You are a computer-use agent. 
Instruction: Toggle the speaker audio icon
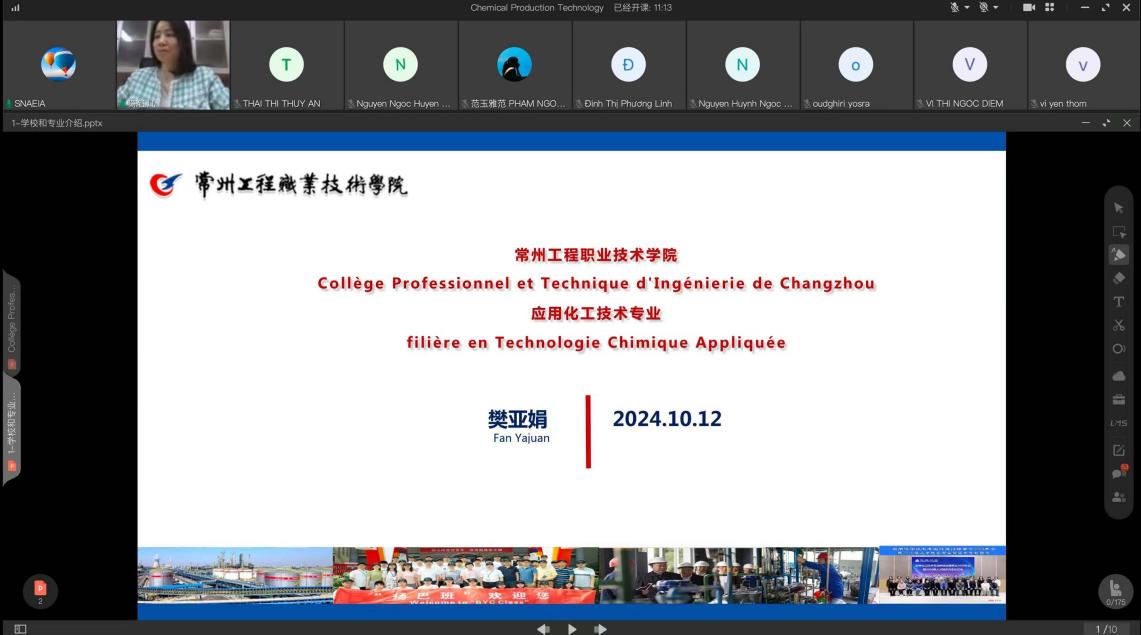pos(983,8)
